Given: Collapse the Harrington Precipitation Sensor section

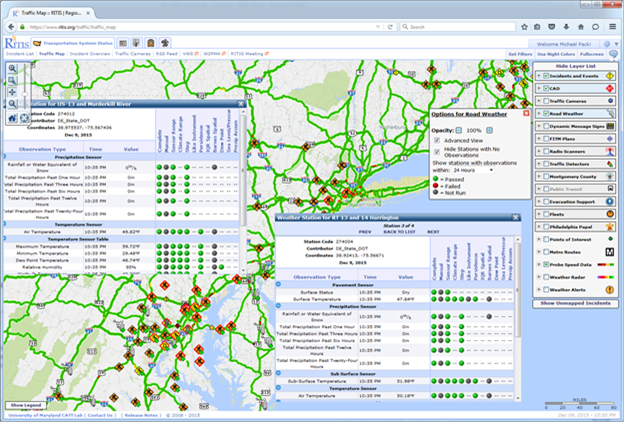Looking at the screenshot, I should coord(278,306).
